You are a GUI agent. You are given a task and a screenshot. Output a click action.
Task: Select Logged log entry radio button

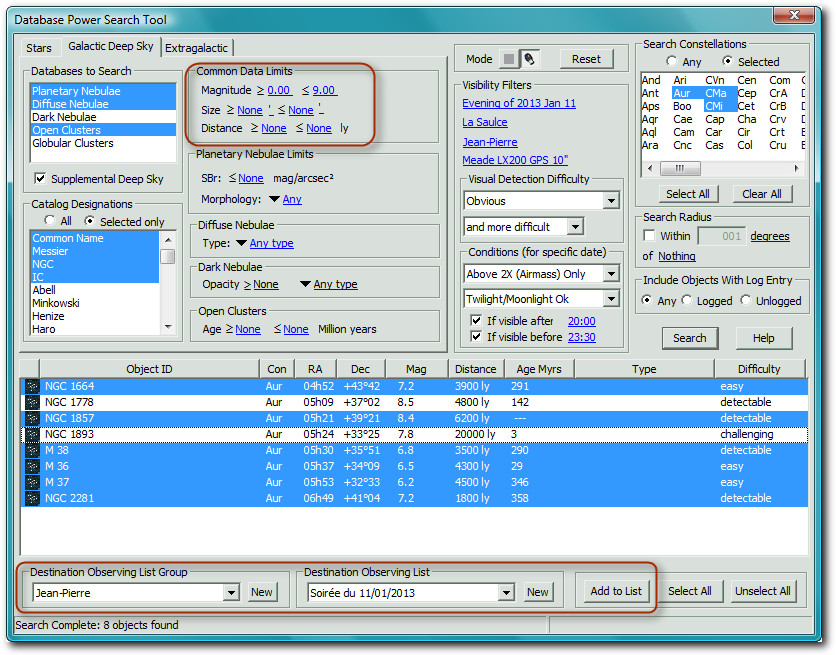click(x=687, y=300)
